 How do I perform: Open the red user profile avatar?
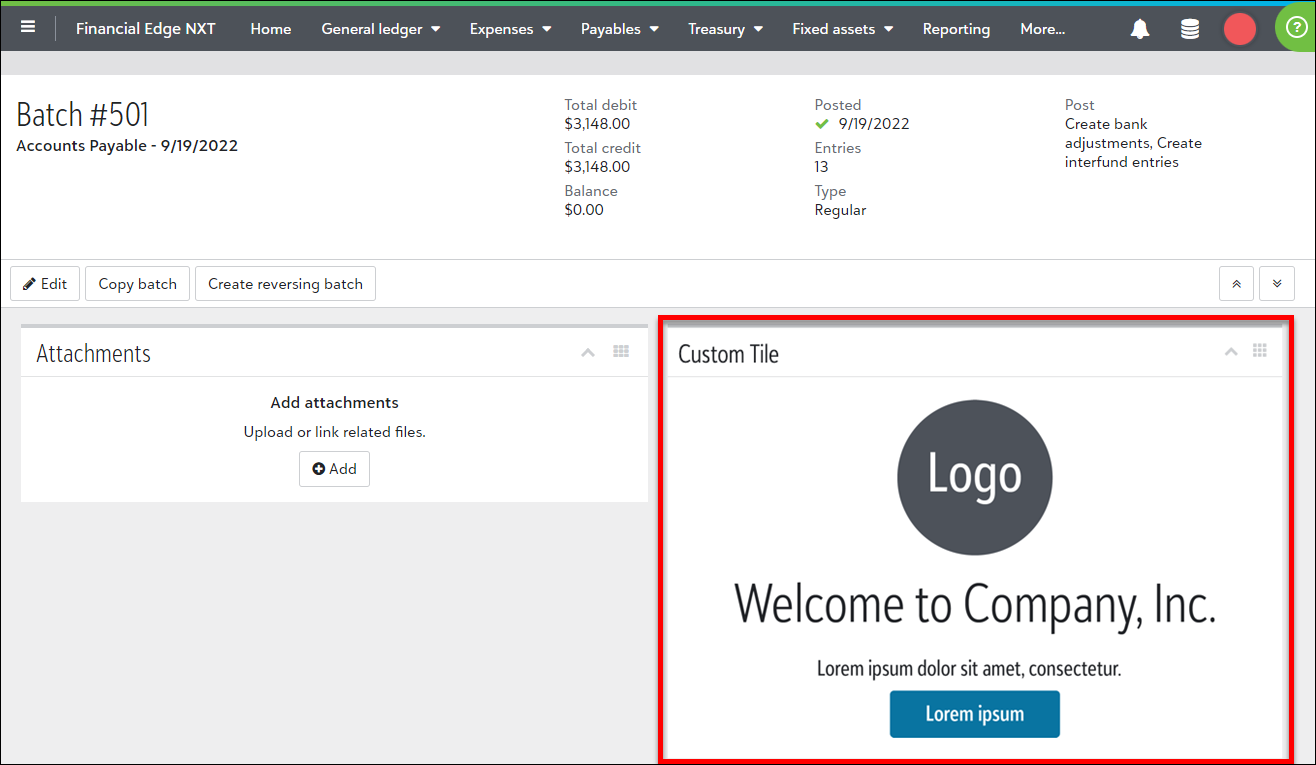point(1240,29)
